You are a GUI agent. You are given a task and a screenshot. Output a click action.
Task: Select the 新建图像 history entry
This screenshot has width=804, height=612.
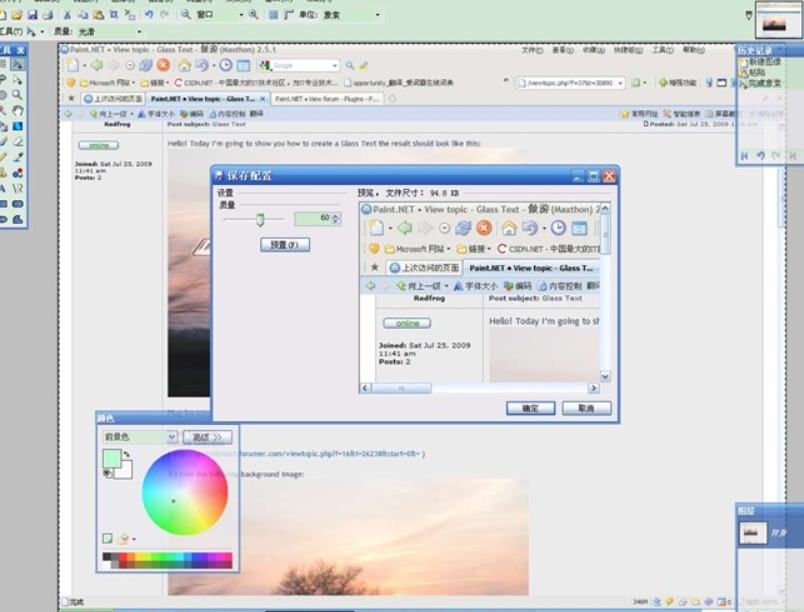tap(760, 62)
